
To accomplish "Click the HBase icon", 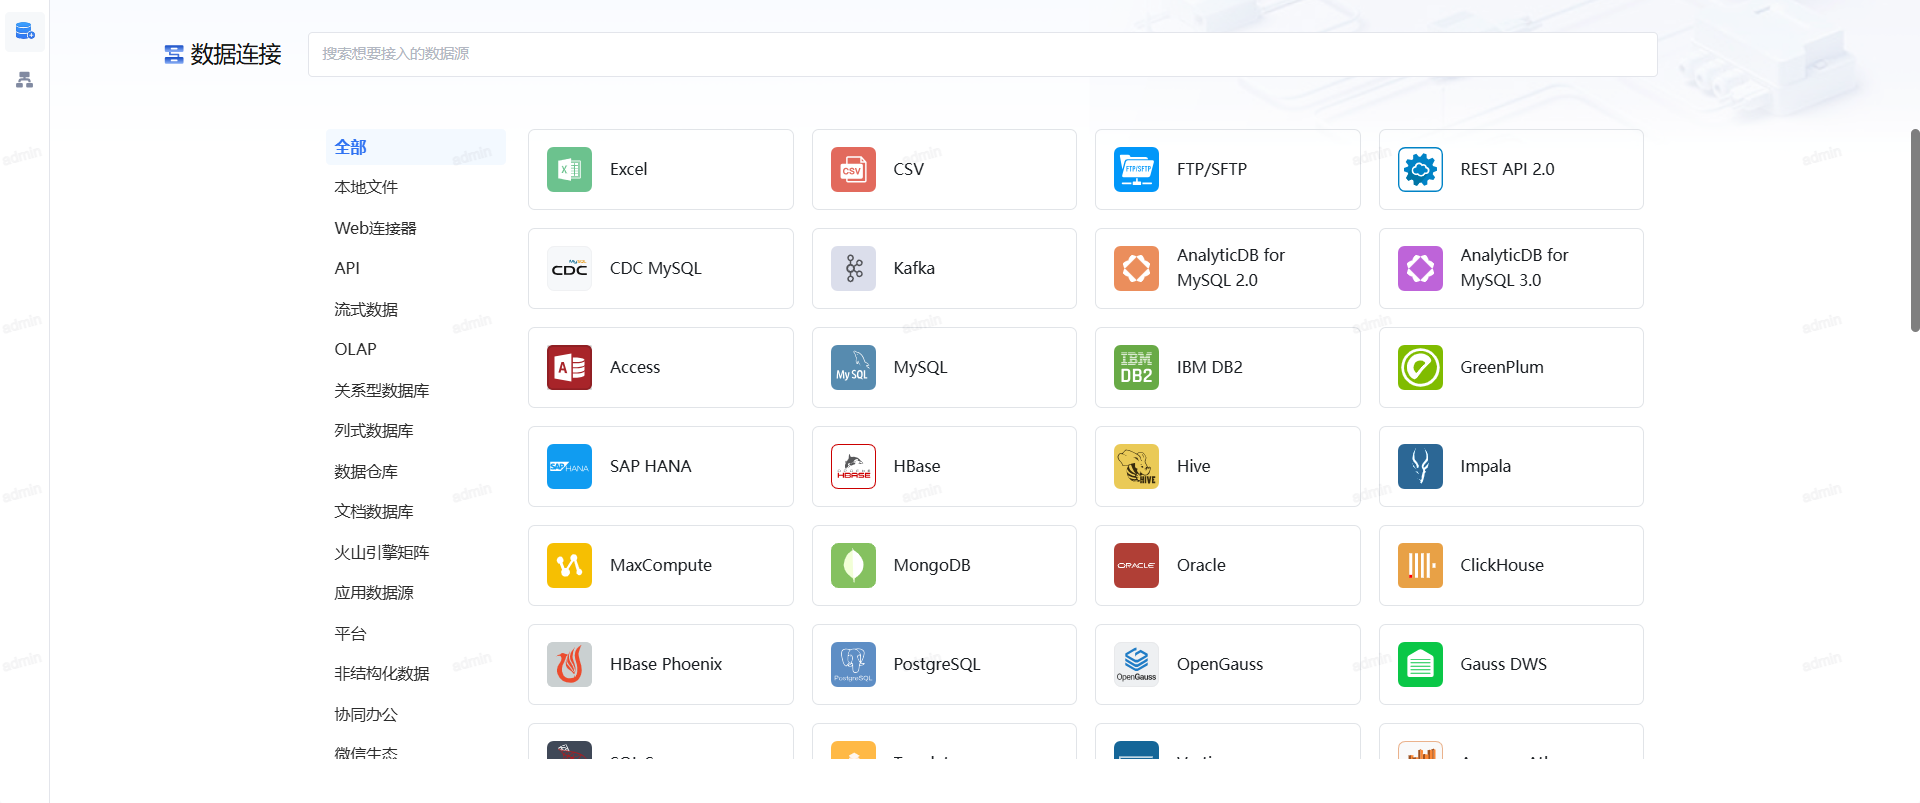I will (x=853, y=466).
